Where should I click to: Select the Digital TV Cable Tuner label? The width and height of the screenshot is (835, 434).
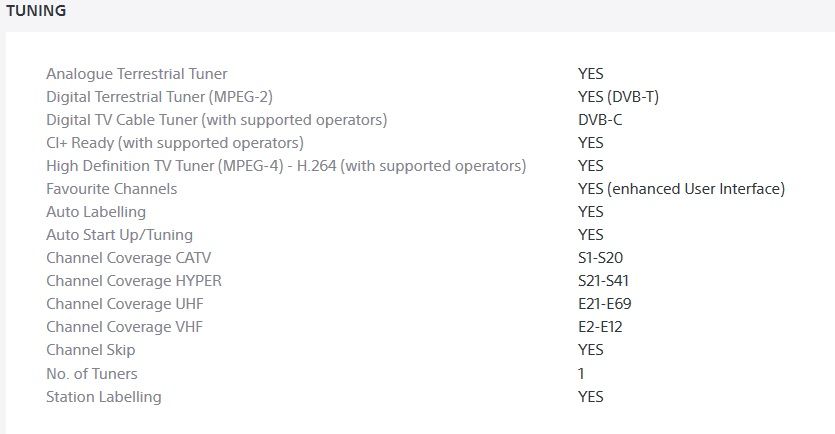coord(216,120)
